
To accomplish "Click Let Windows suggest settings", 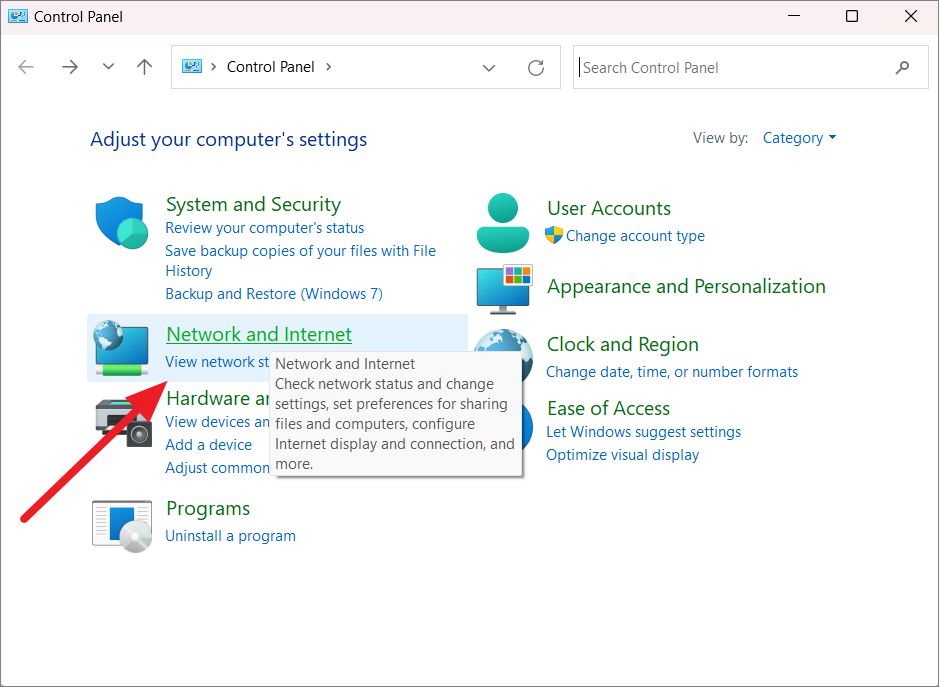I will point(644,432).
